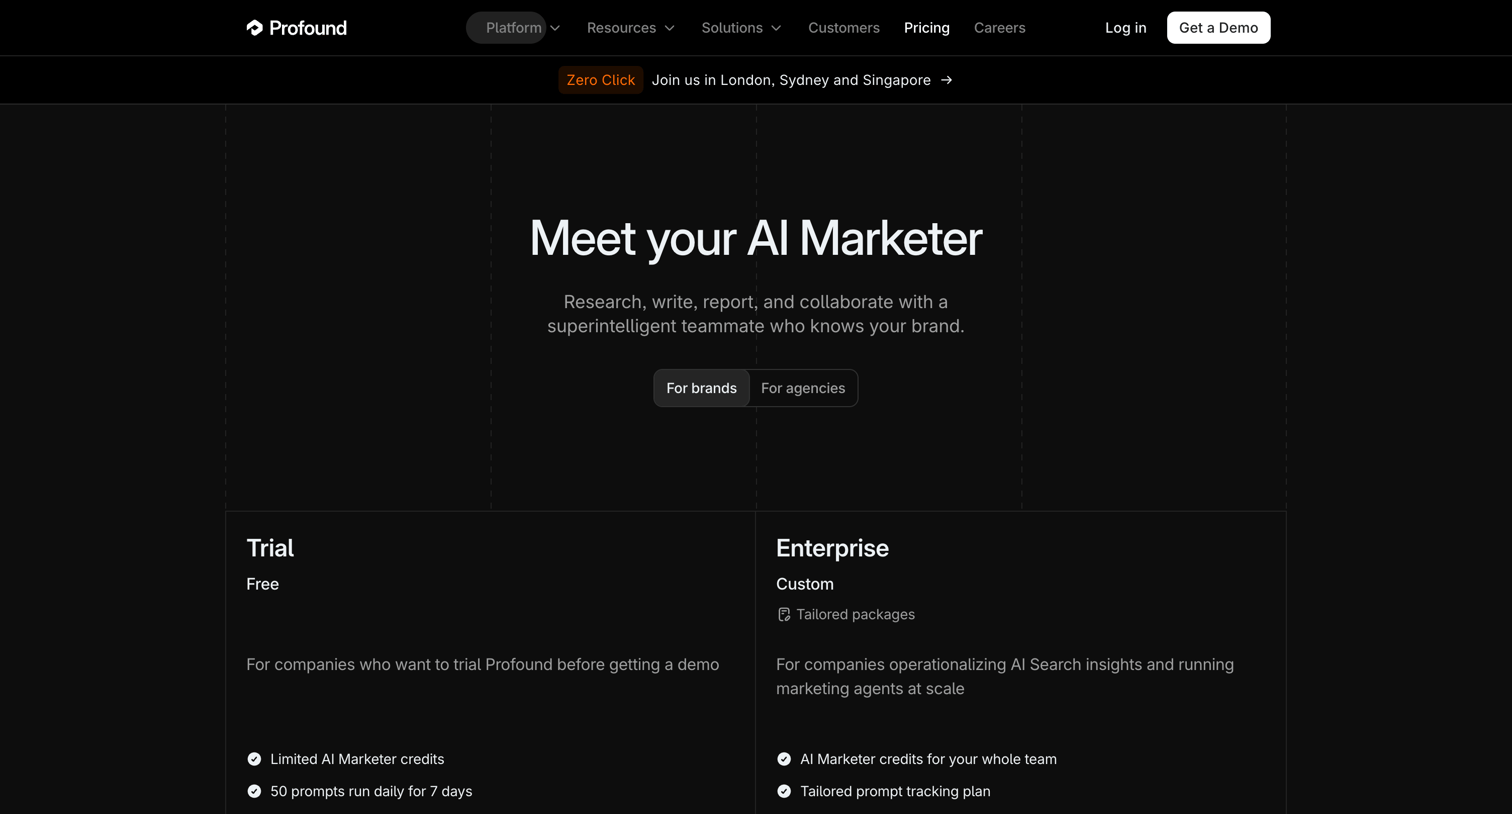1512x814 pixels.
Task: Click the Tailored prompt tracking plan text
Action: [895, 791]
